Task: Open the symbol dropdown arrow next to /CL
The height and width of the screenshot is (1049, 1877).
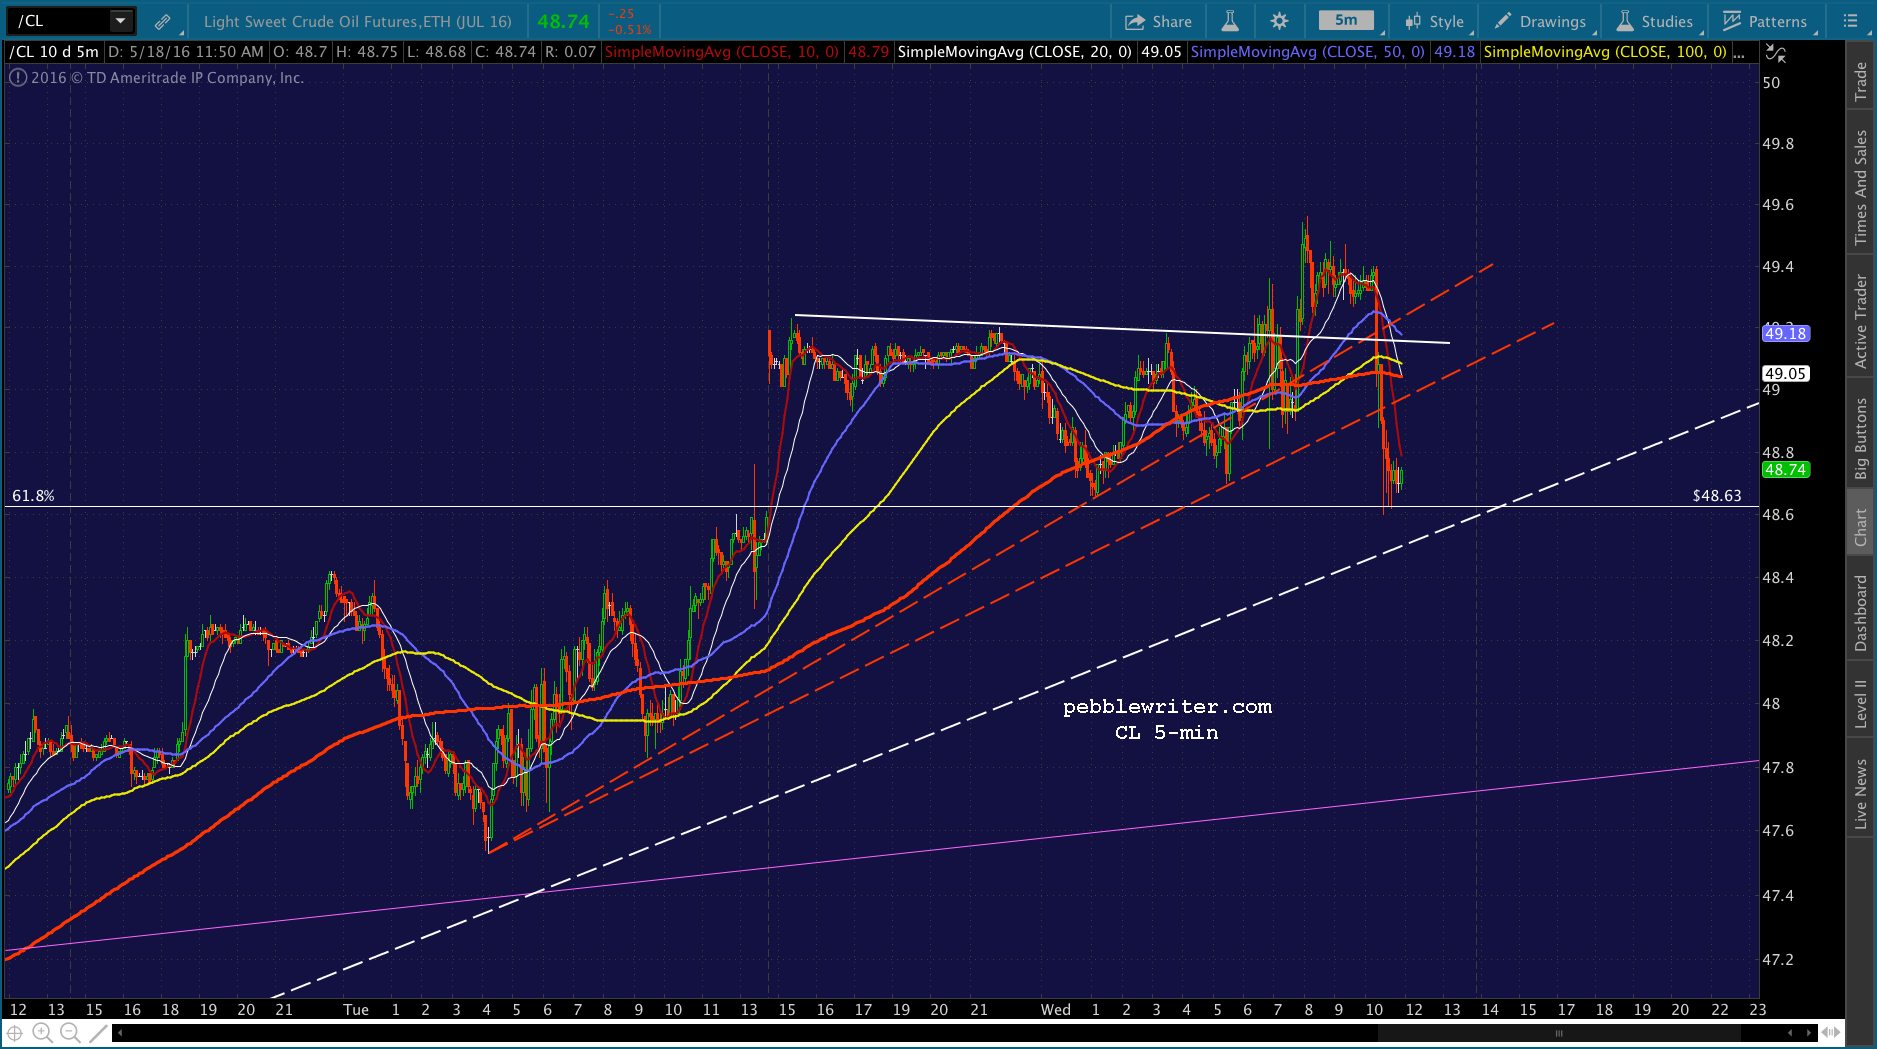Action: click(x=121, y=21)
